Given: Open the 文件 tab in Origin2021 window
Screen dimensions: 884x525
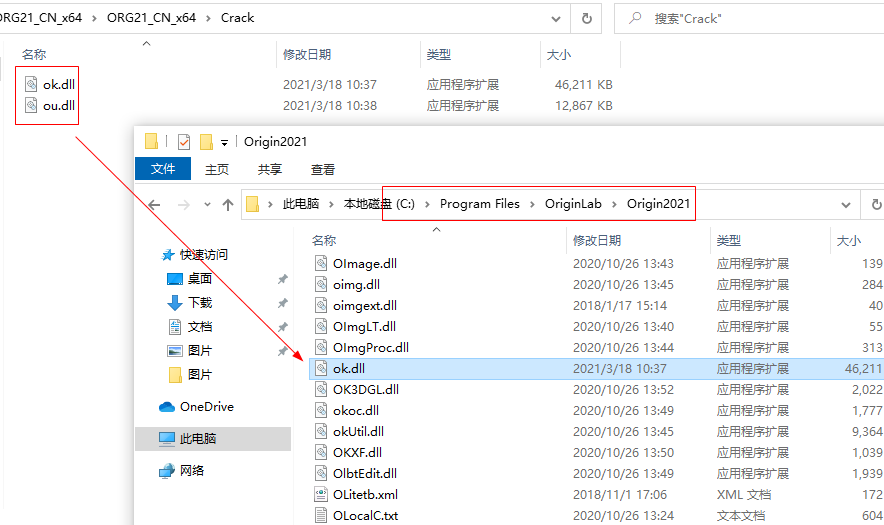Looking at the screenshot, I should 163,169.
